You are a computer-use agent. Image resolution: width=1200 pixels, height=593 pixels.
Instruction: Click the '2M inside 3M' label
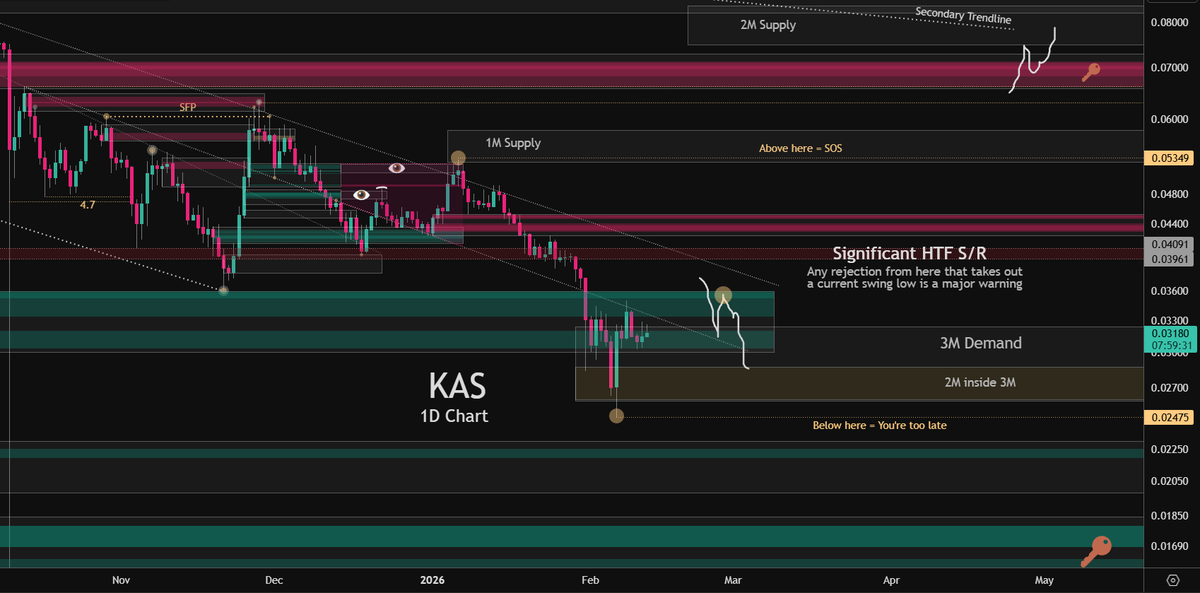(982, 382)
